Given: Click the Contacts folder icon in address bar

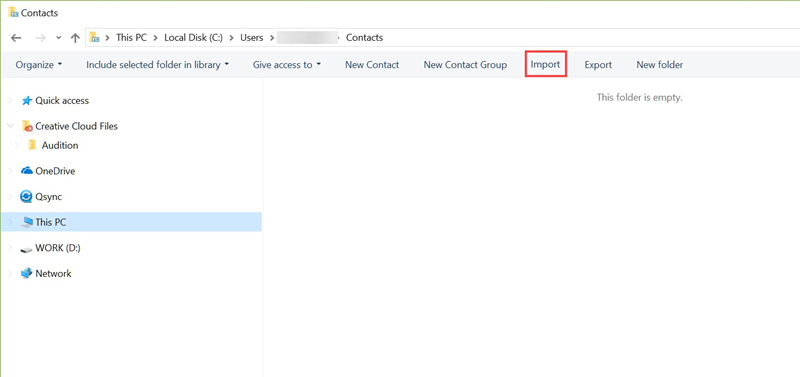Looking at the screenshot, I should point(94,37).
